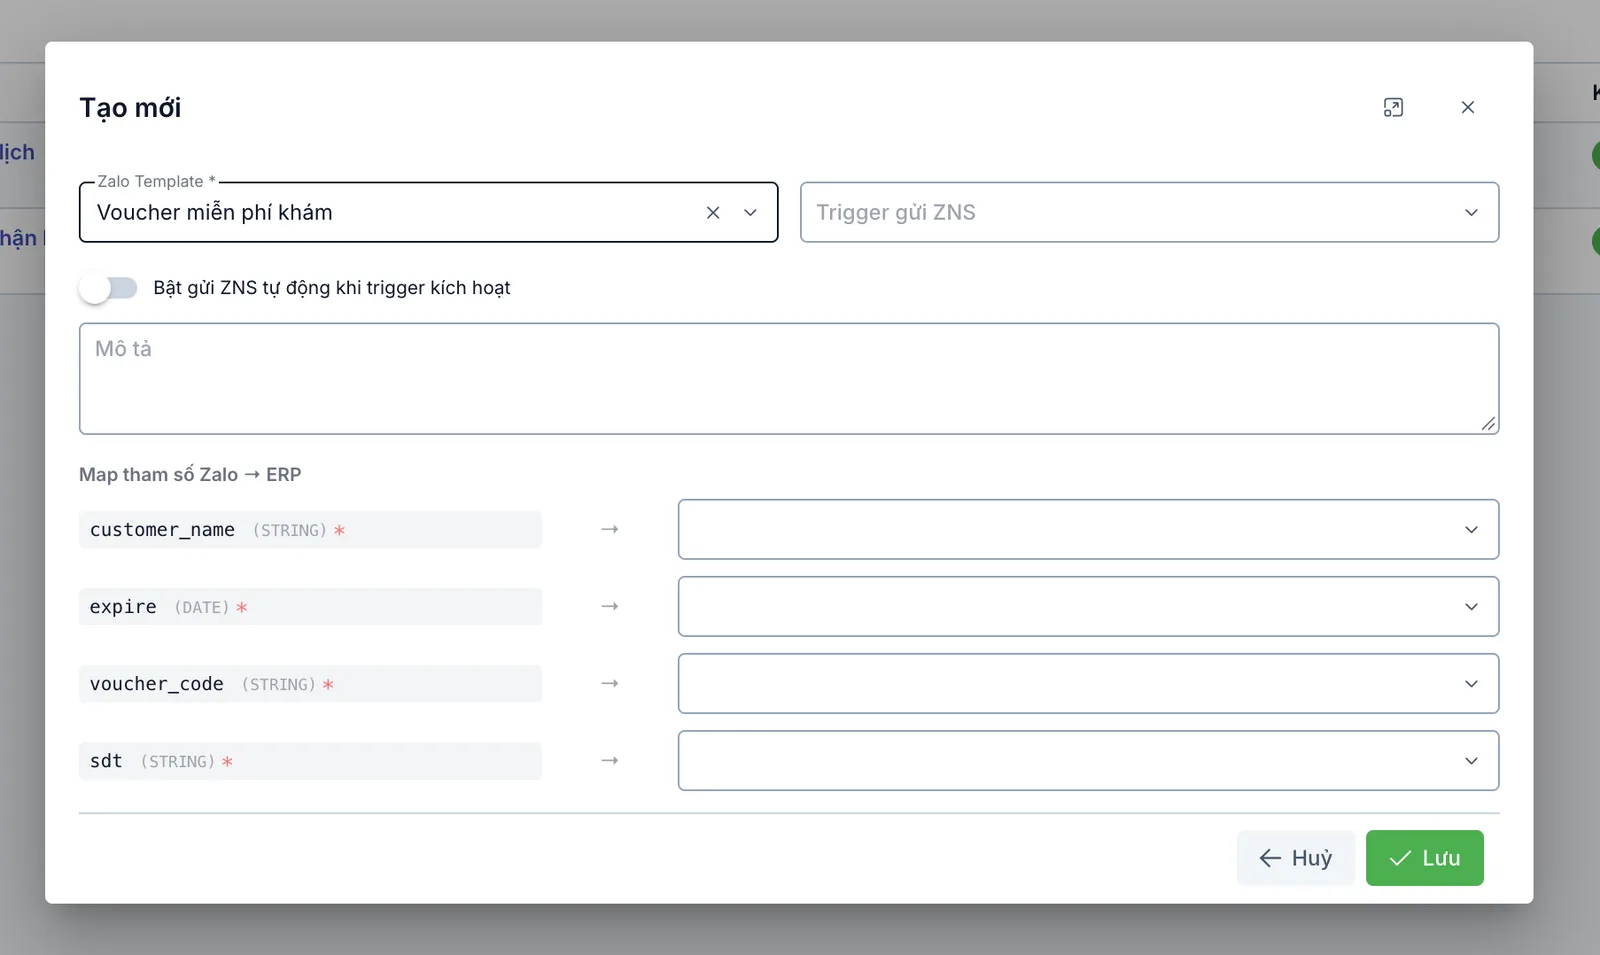
Task: Close the Tạo mới dialog
Action: tap(1468, 108)
